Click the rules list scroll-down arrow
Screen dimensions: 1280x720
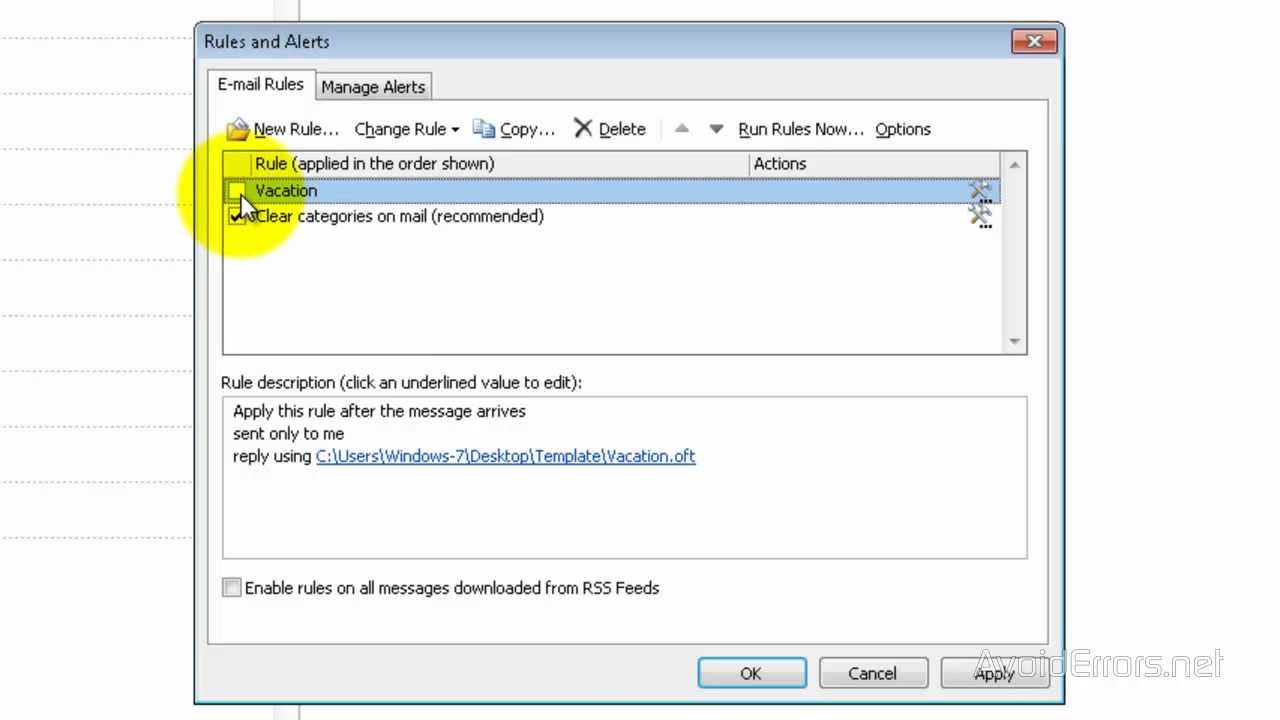pyautogui.click(x=1014, y=341)
